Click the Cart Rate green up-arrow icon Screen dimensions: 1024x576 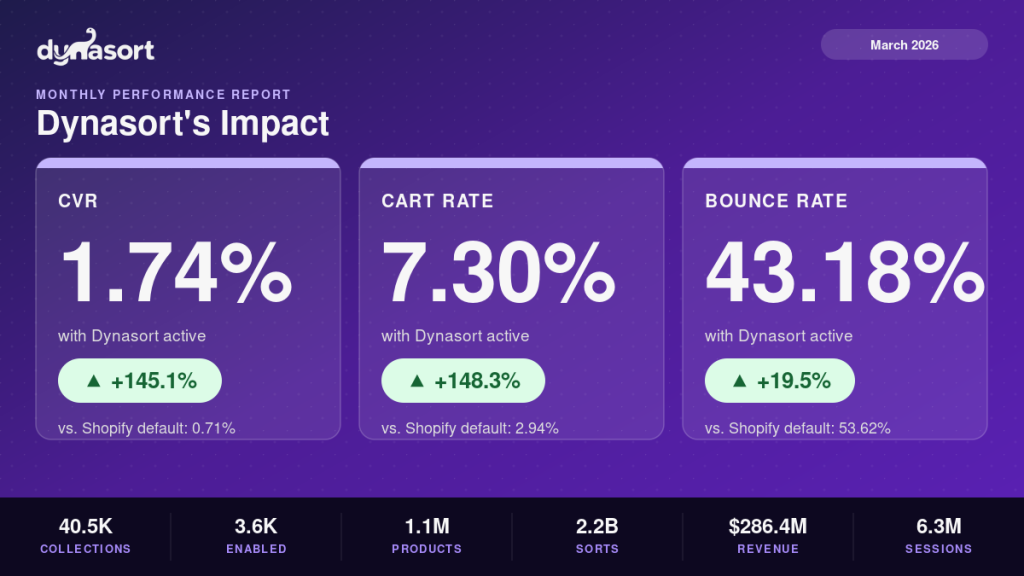click(x=417, y=380)
